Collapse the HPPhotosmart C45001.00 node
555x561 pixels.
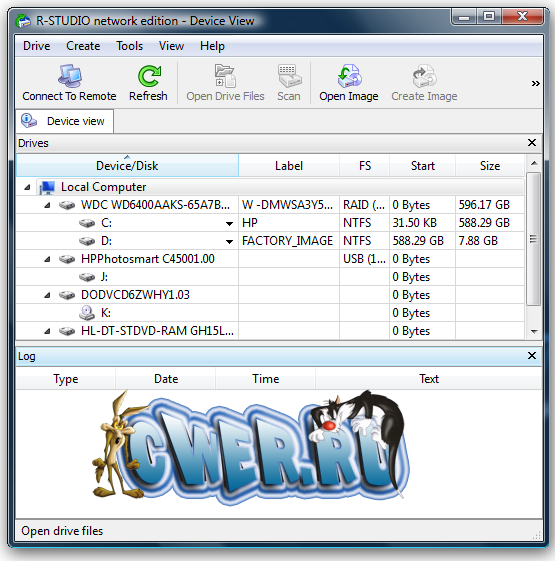click(x=47, y=259)
